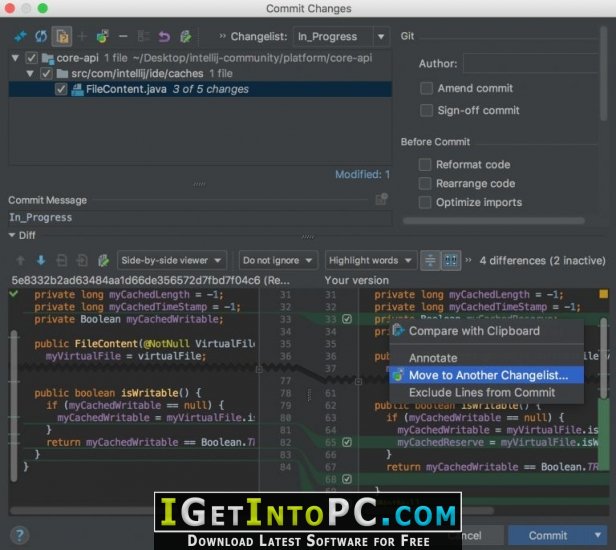Collapse the core-api tree node

point(15,58)
